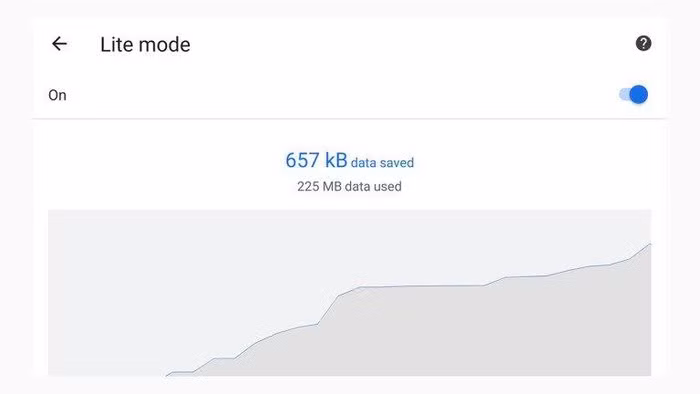Click the "225 MB data used" text

click(349, 186)
